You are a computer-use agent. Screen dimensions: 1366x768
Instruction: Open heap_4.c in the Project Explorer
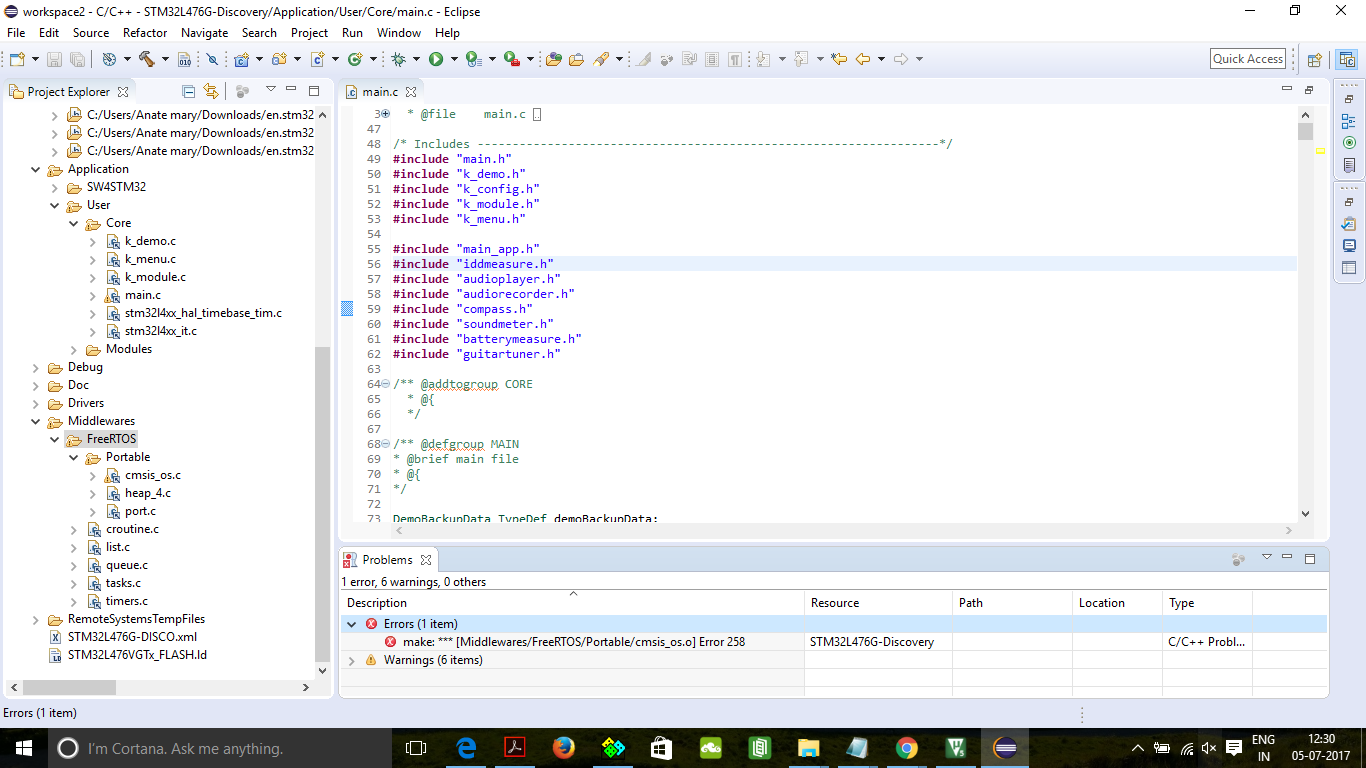click(x=147, y=493)
